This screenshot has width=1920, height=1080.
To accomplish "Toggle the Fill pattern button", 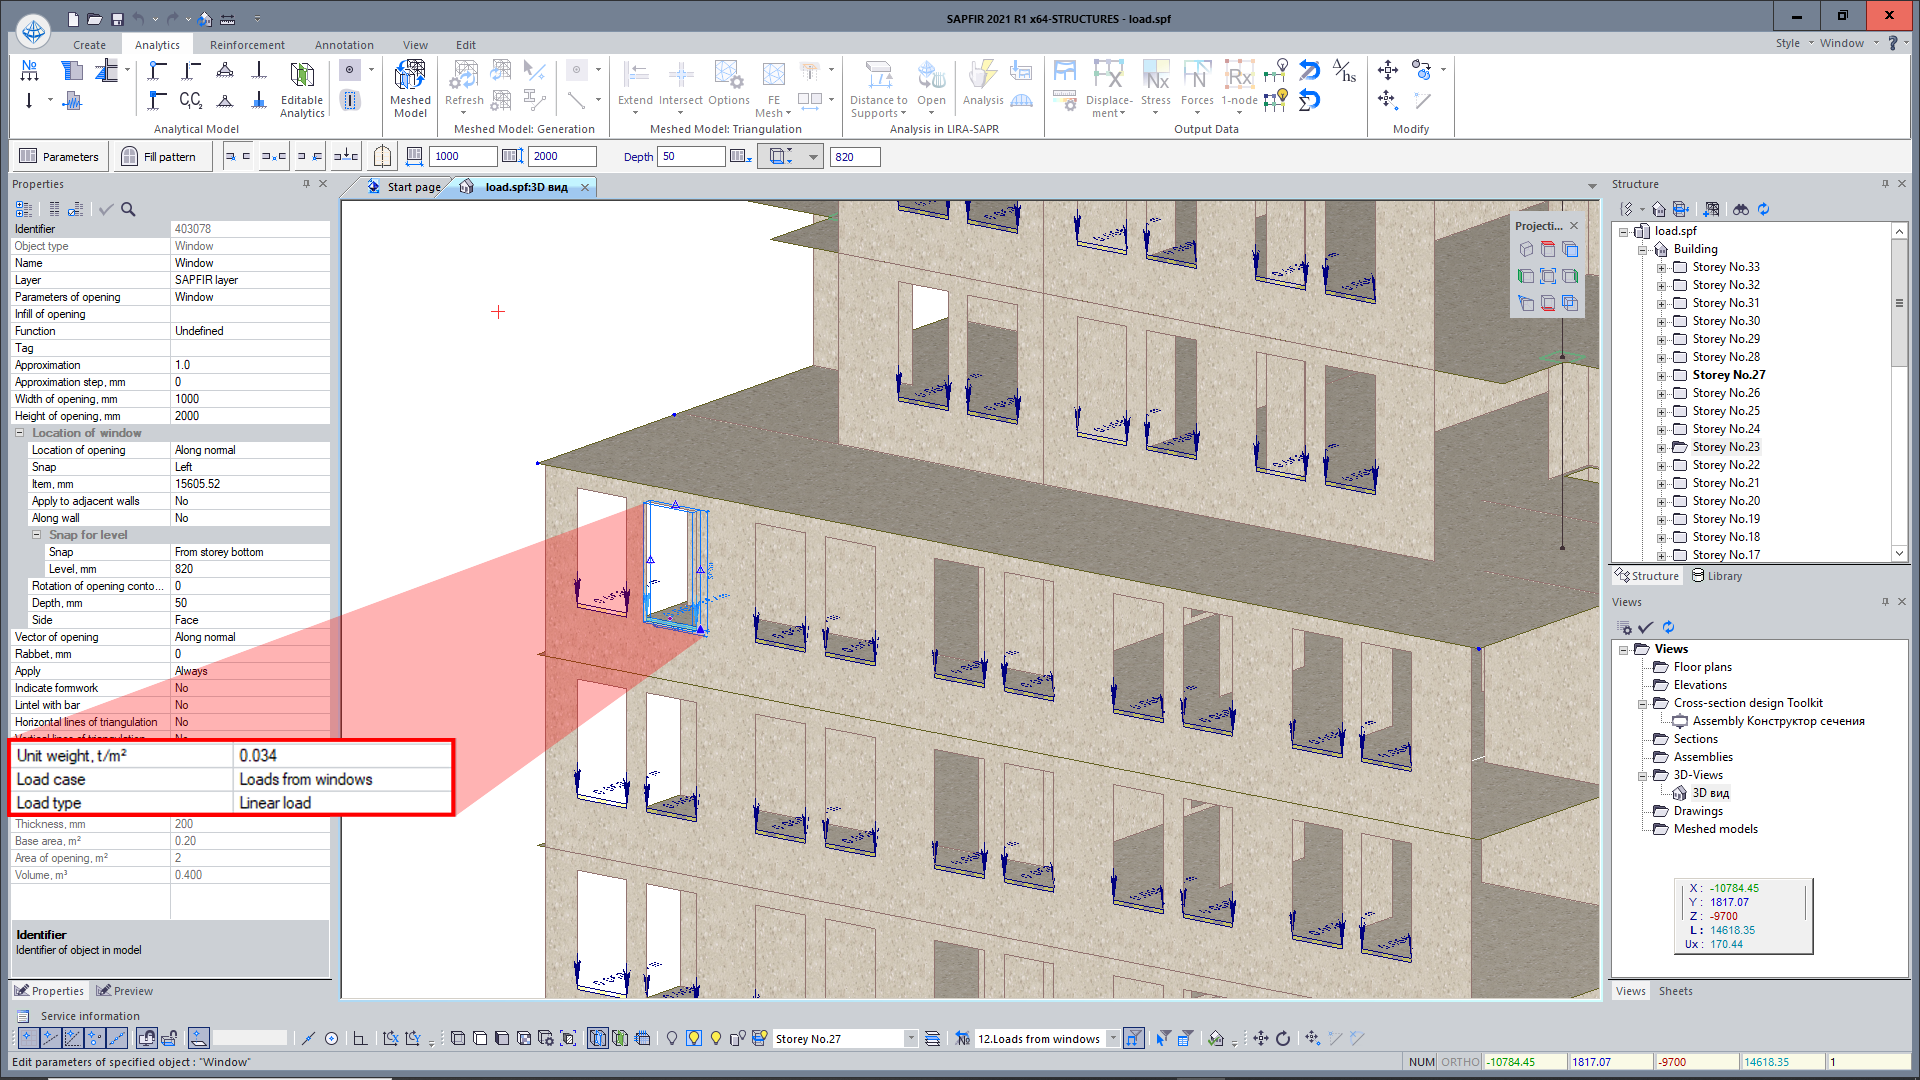I will click(x=158, y=156).
